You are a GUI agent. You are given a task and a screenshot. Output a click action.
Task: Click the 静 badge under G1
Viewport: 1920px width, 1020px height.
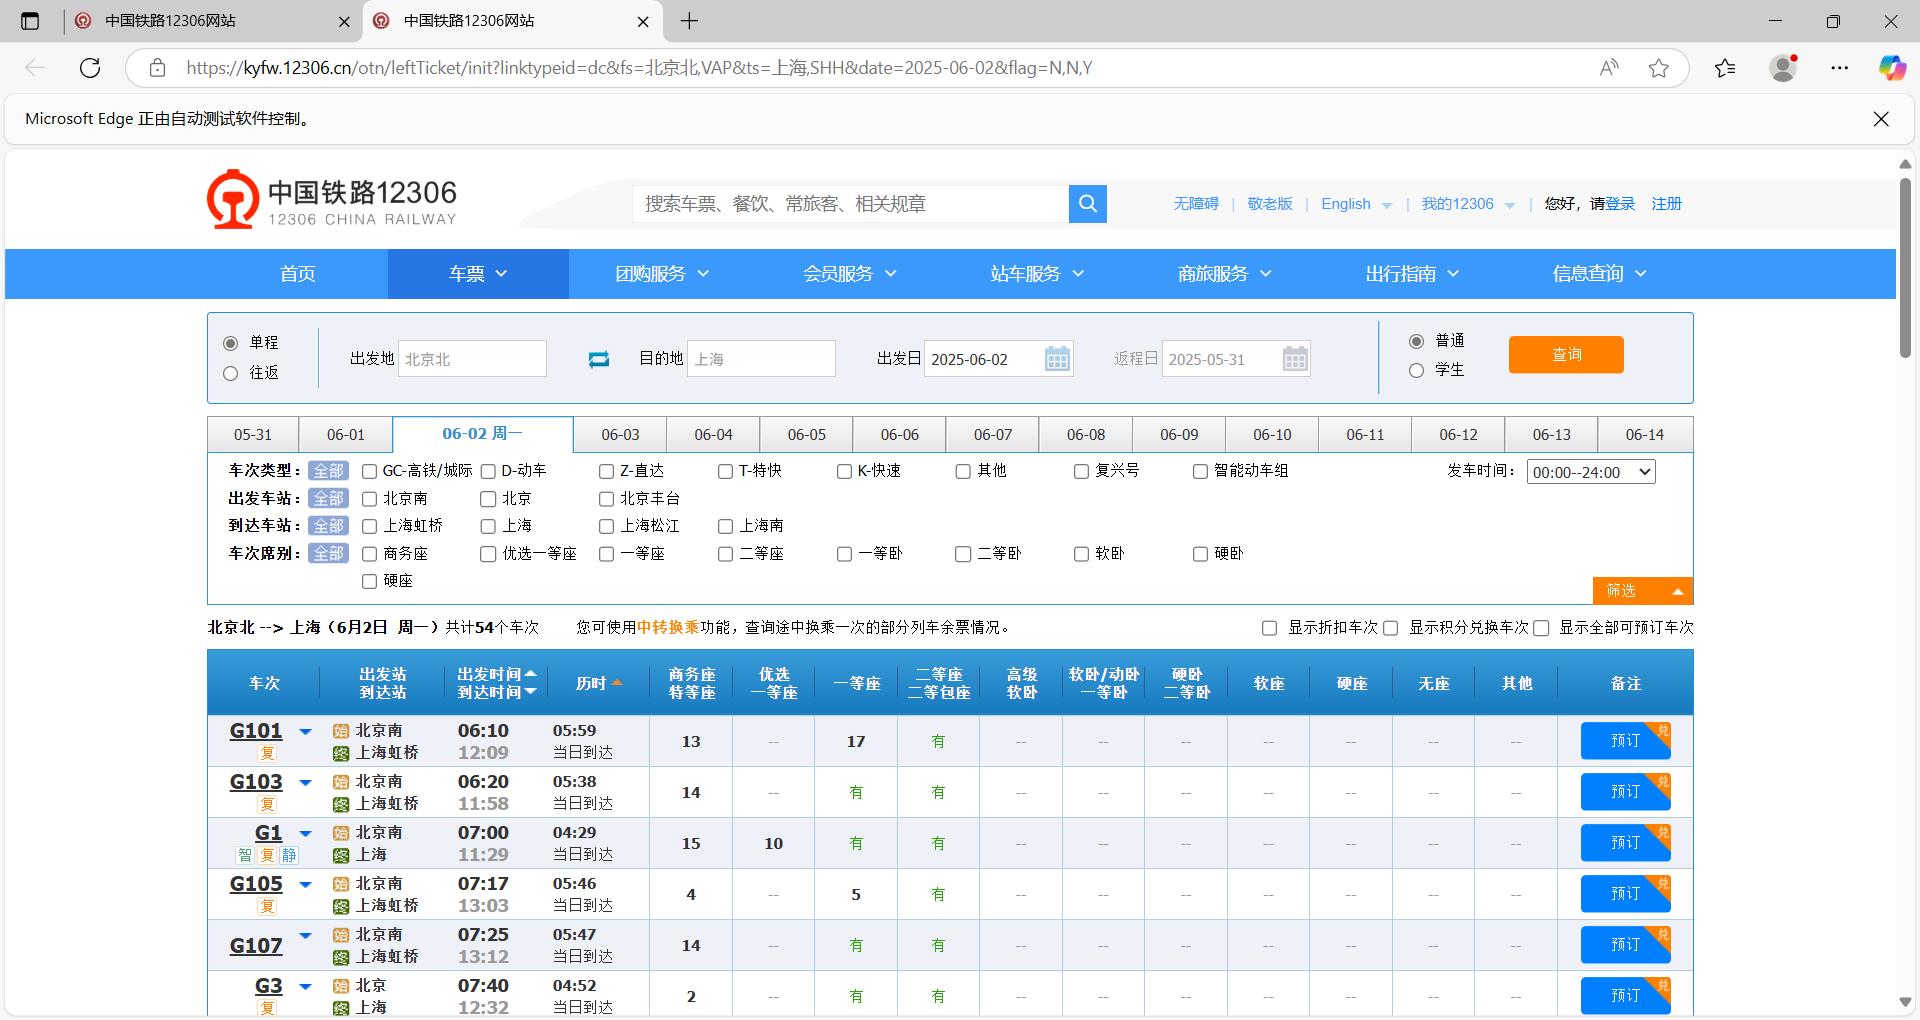(289, 855)
